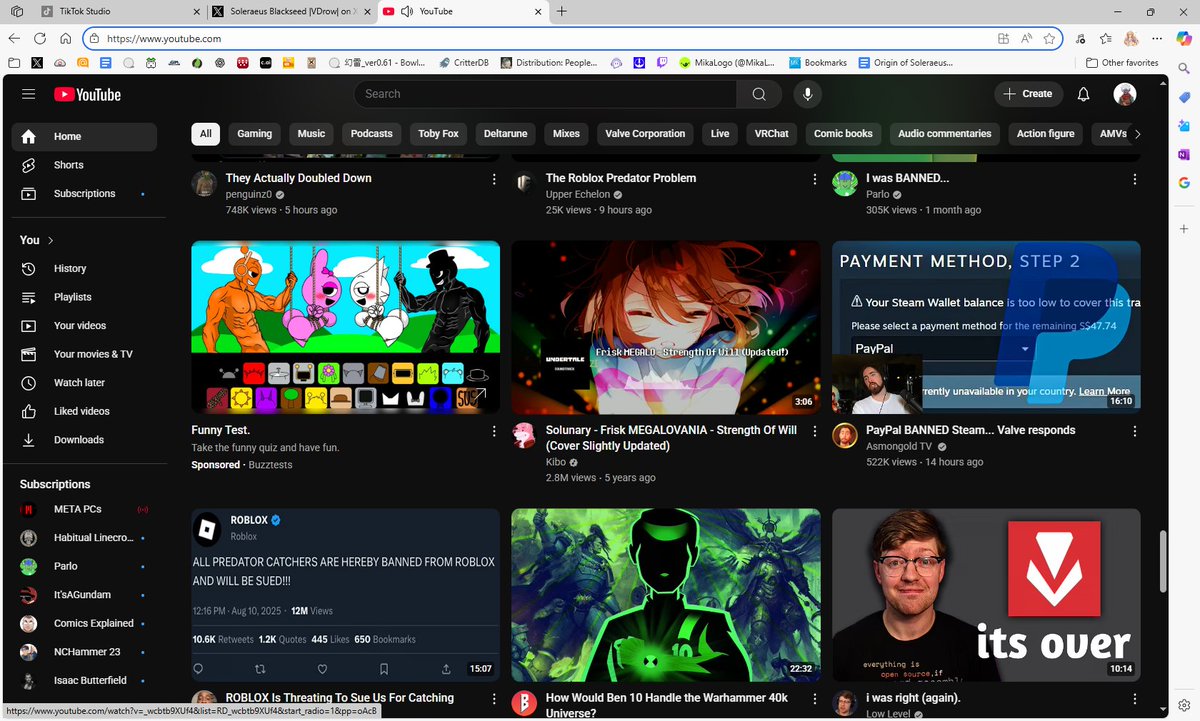Screen dimensions: 1200x721
Task: Select the VRChat chip
Action: pos(772,134)
